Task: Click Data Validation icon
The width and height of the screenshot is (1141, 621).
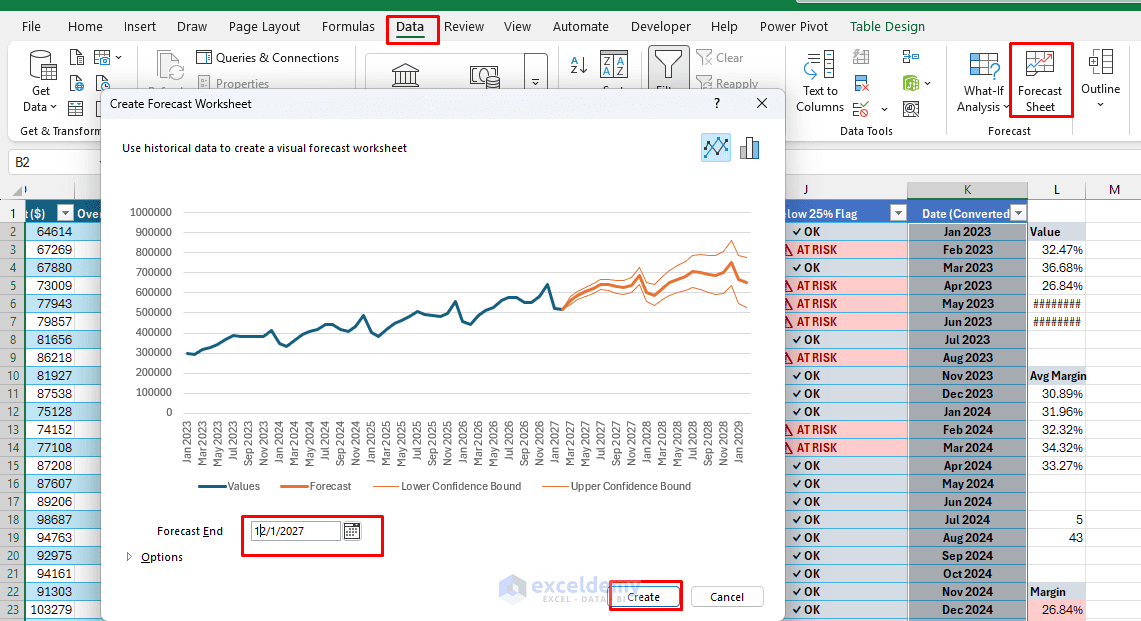Action: 862,109
